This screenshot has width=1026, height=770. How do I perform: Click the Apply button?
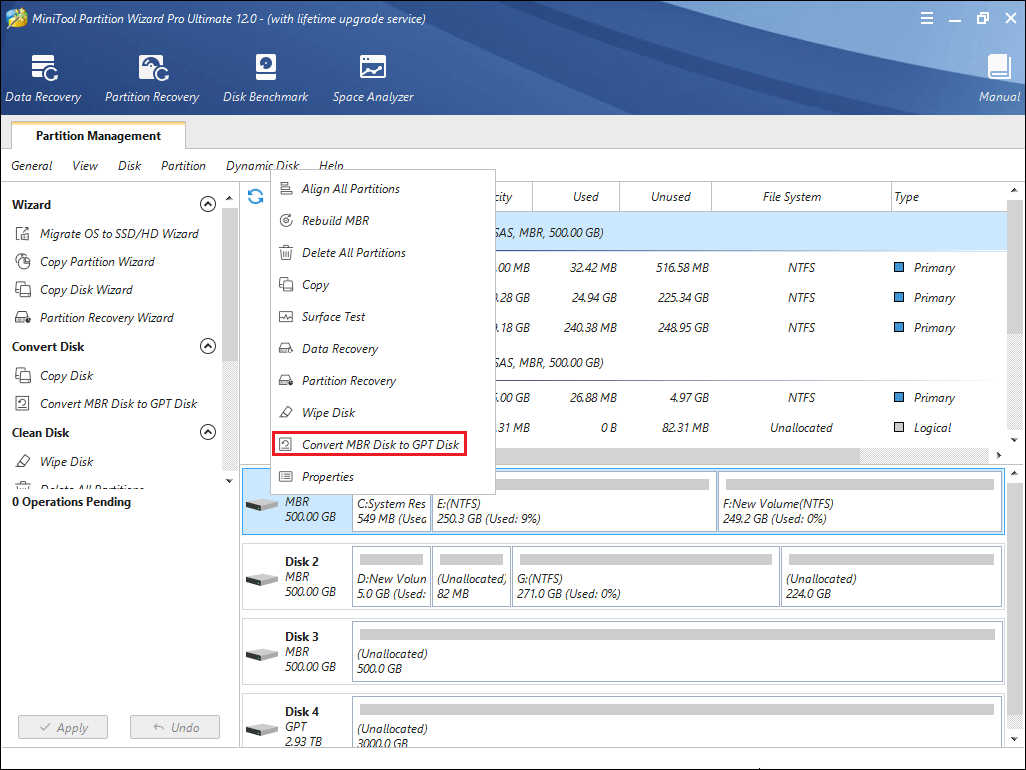tap(63, 727)
